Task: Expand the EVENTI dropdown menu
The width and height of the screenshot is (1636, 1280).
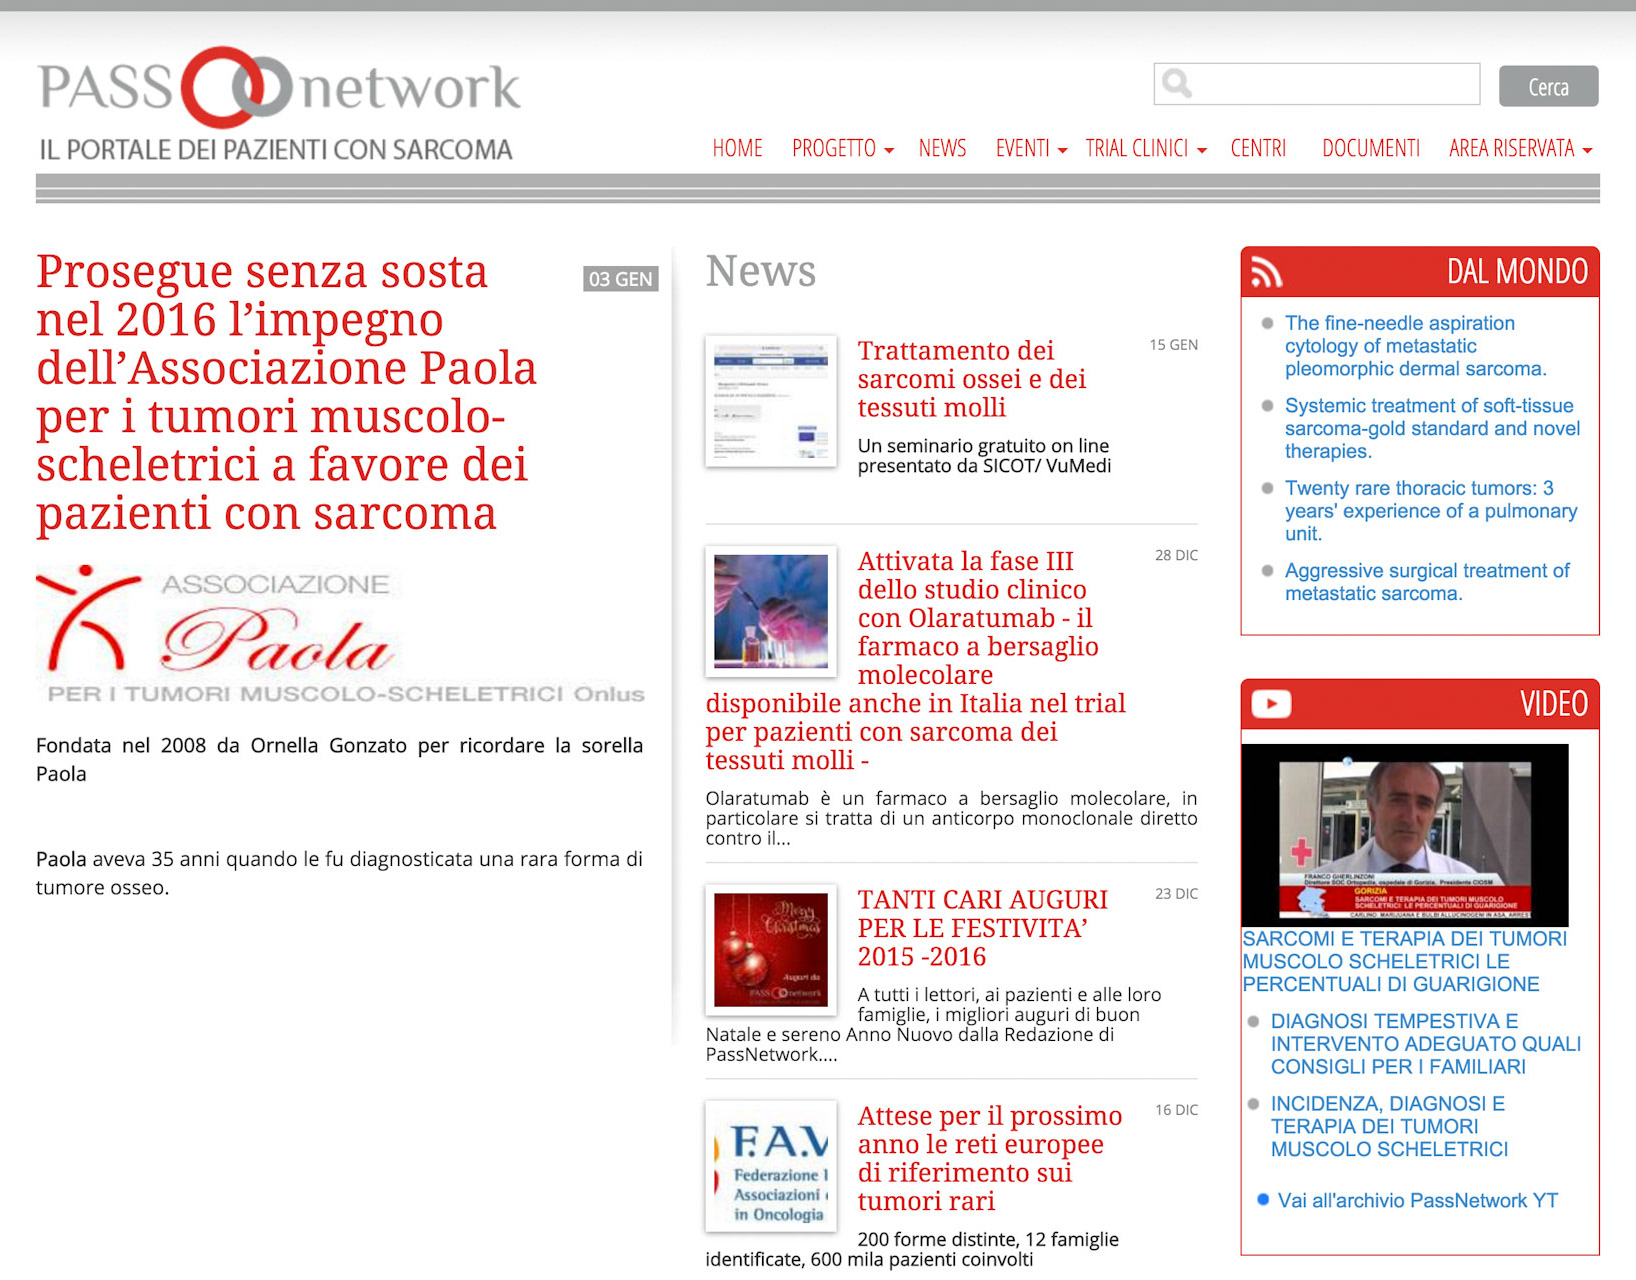Action: pos(1032,148)
